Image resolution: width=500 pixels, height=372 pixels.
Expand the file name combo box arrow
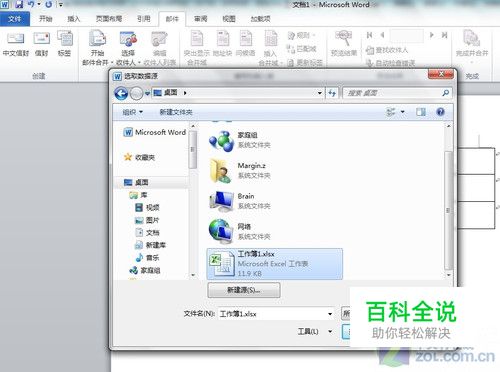coord(330,314)
